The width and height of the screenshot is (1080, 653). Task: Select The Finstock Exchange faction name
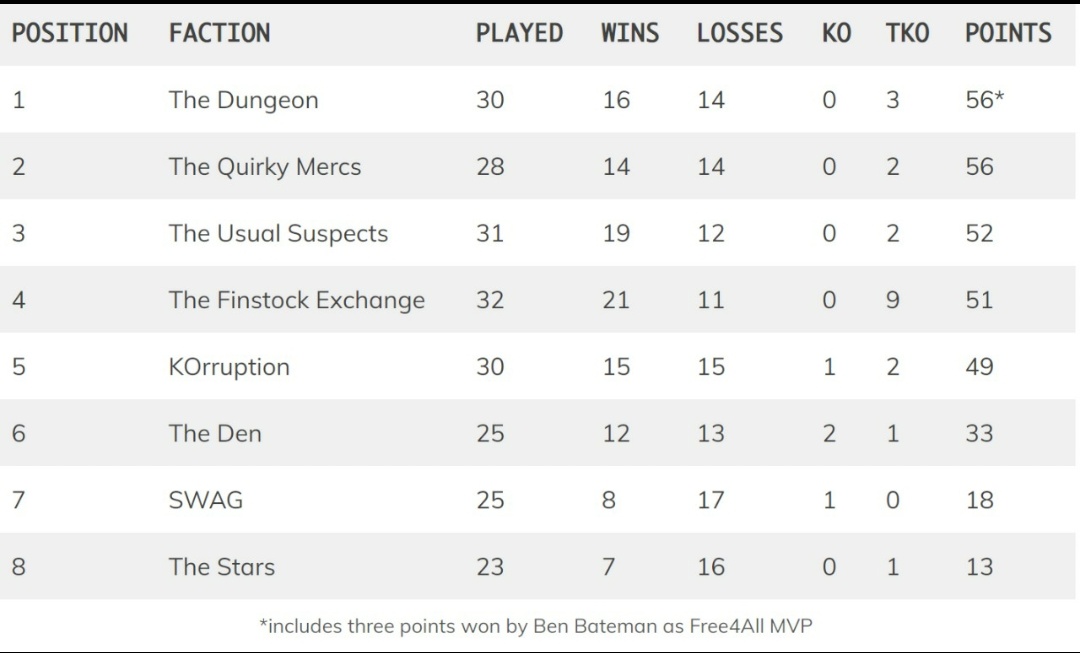[296, 300]
